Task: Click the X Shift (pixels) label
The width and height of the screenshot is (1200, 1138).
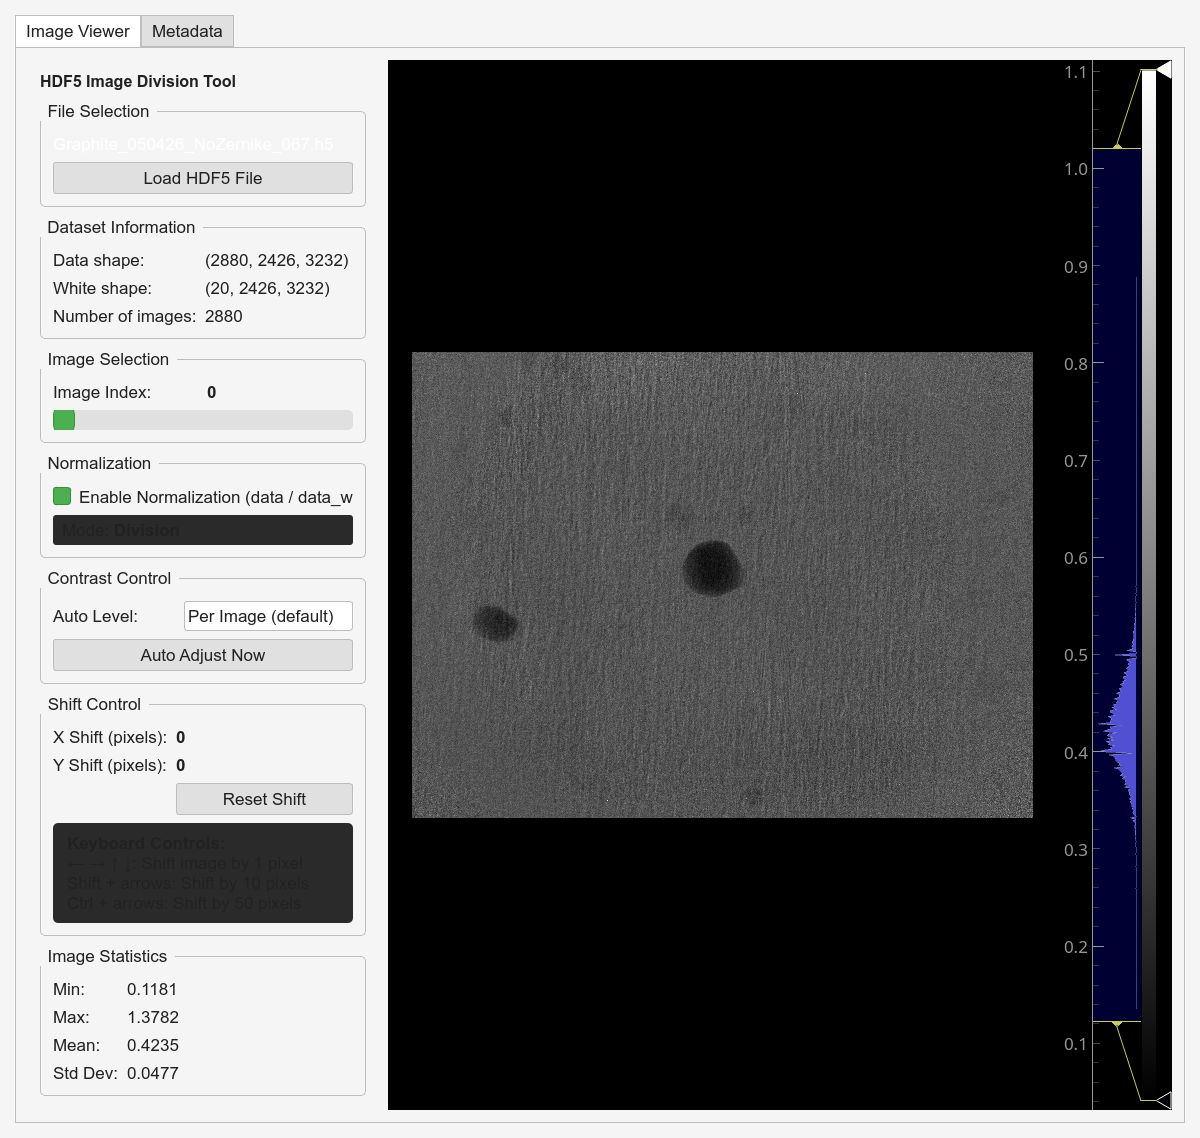Action: (110, 737)
